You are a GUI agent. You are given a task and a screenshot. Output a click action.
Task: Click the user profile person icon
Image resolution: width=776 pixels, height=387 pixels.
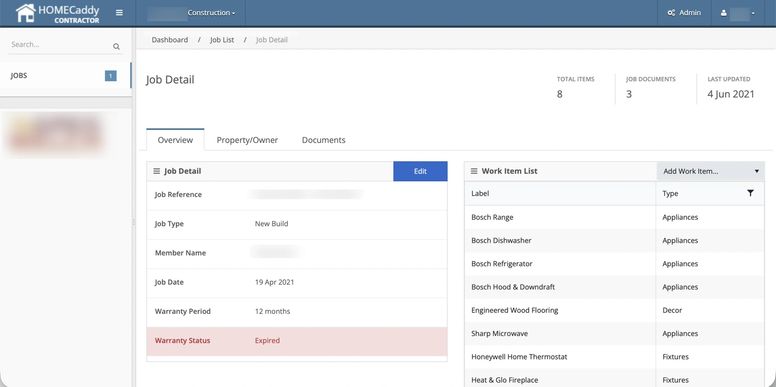point(724,13)
